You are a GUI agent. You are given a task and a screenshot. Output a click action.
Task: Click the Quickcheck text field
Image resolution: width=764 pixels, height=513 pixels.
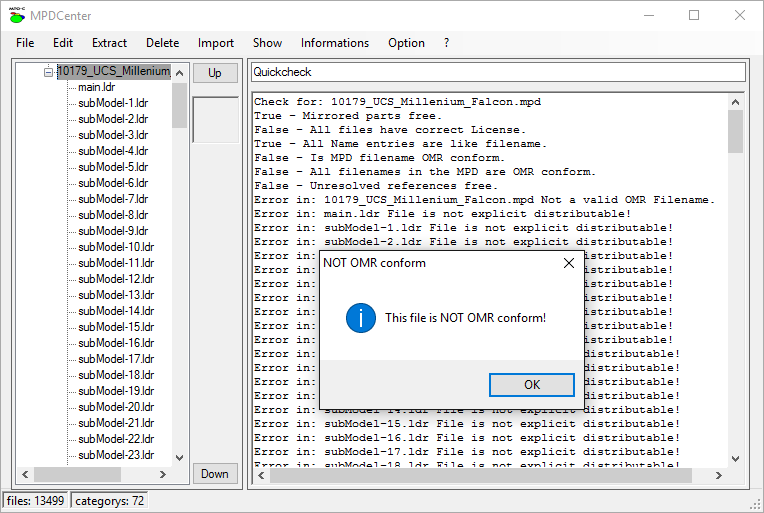click(498, 72)
